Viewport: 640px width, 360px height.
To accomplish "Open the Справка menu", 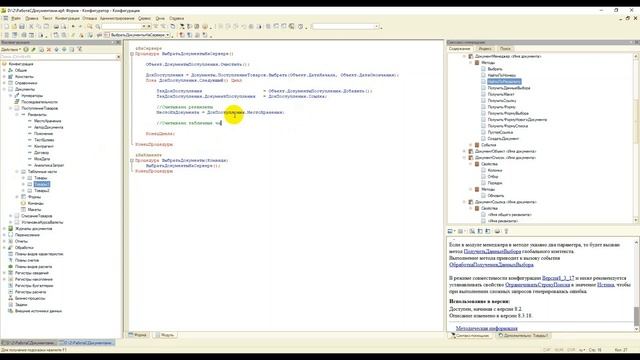I will click(176, 18).
